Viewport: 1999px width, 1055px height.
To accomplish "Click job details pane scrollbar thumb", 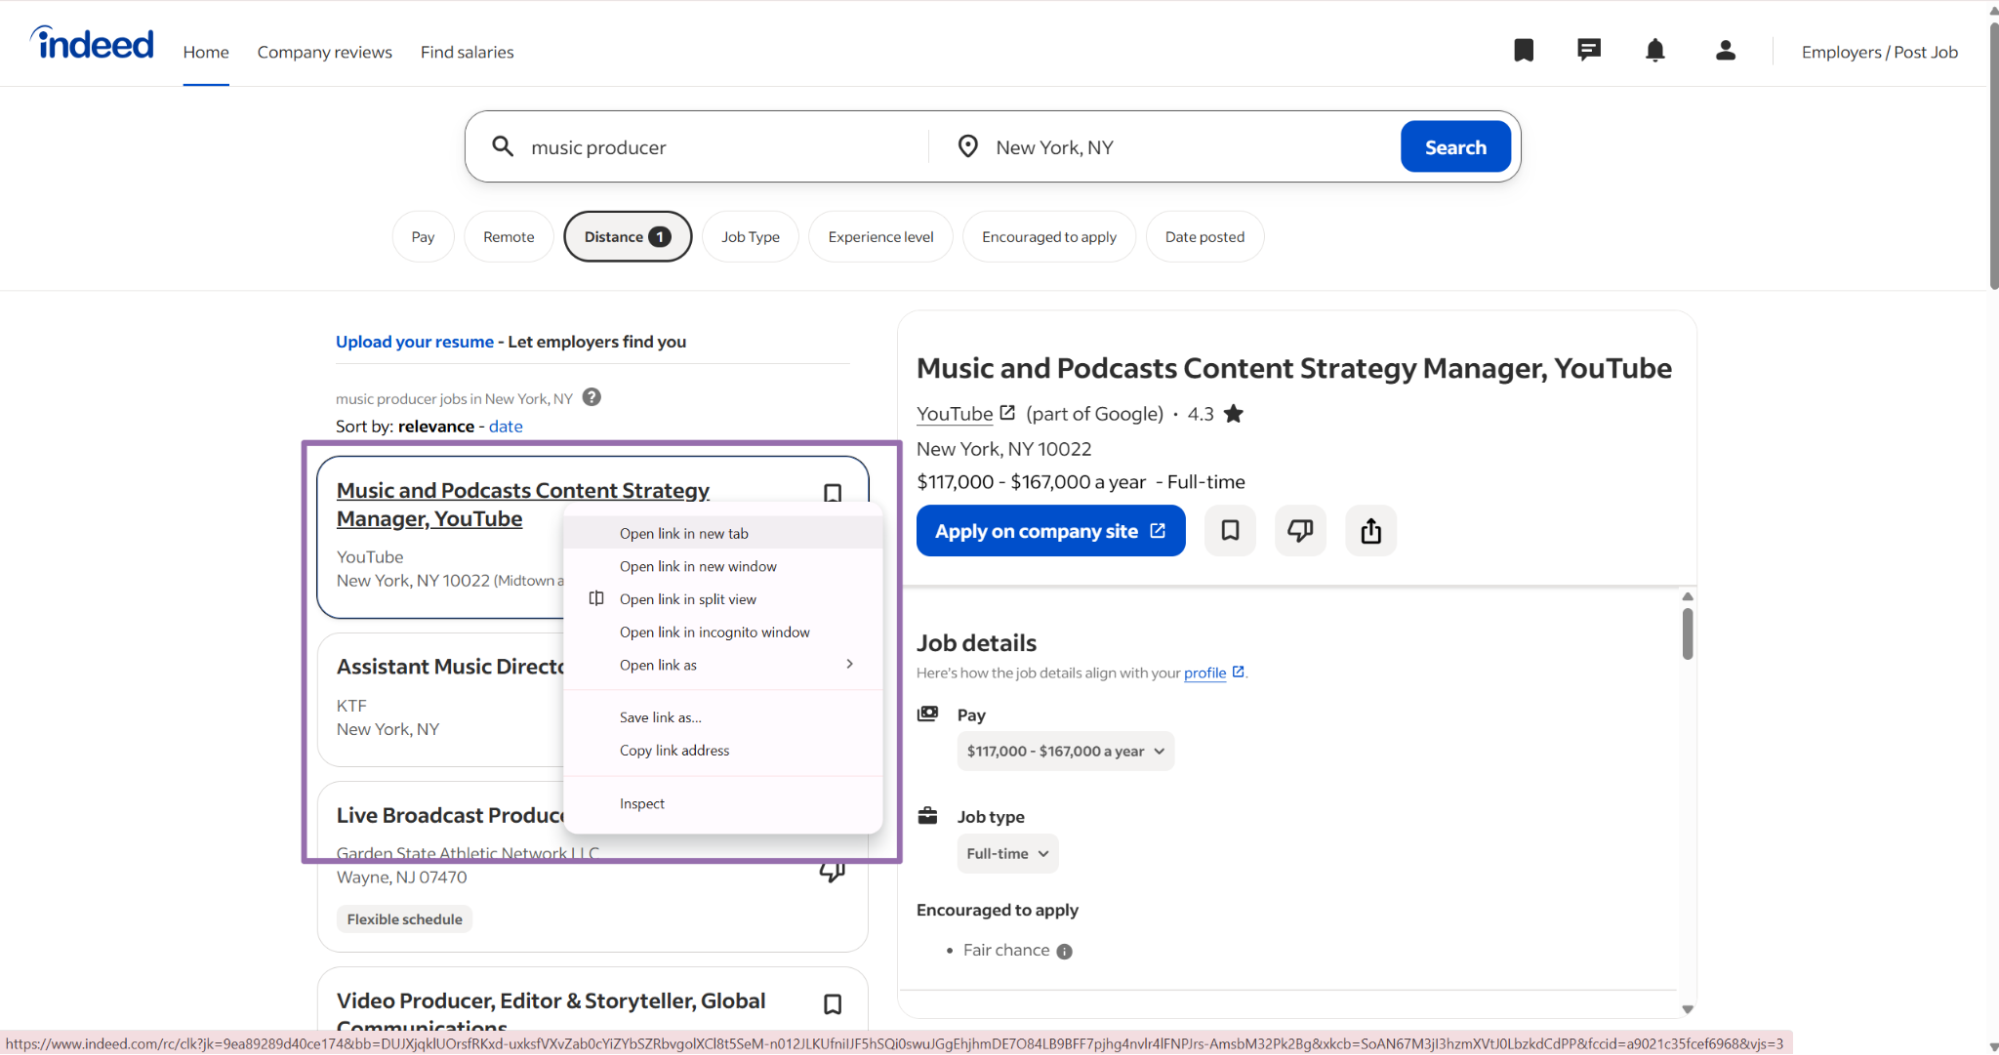I will point(1687,634).
